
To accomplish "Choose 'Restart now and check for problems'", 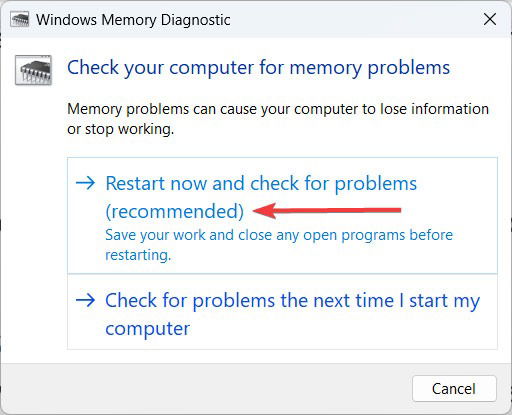I will [282, 215].
